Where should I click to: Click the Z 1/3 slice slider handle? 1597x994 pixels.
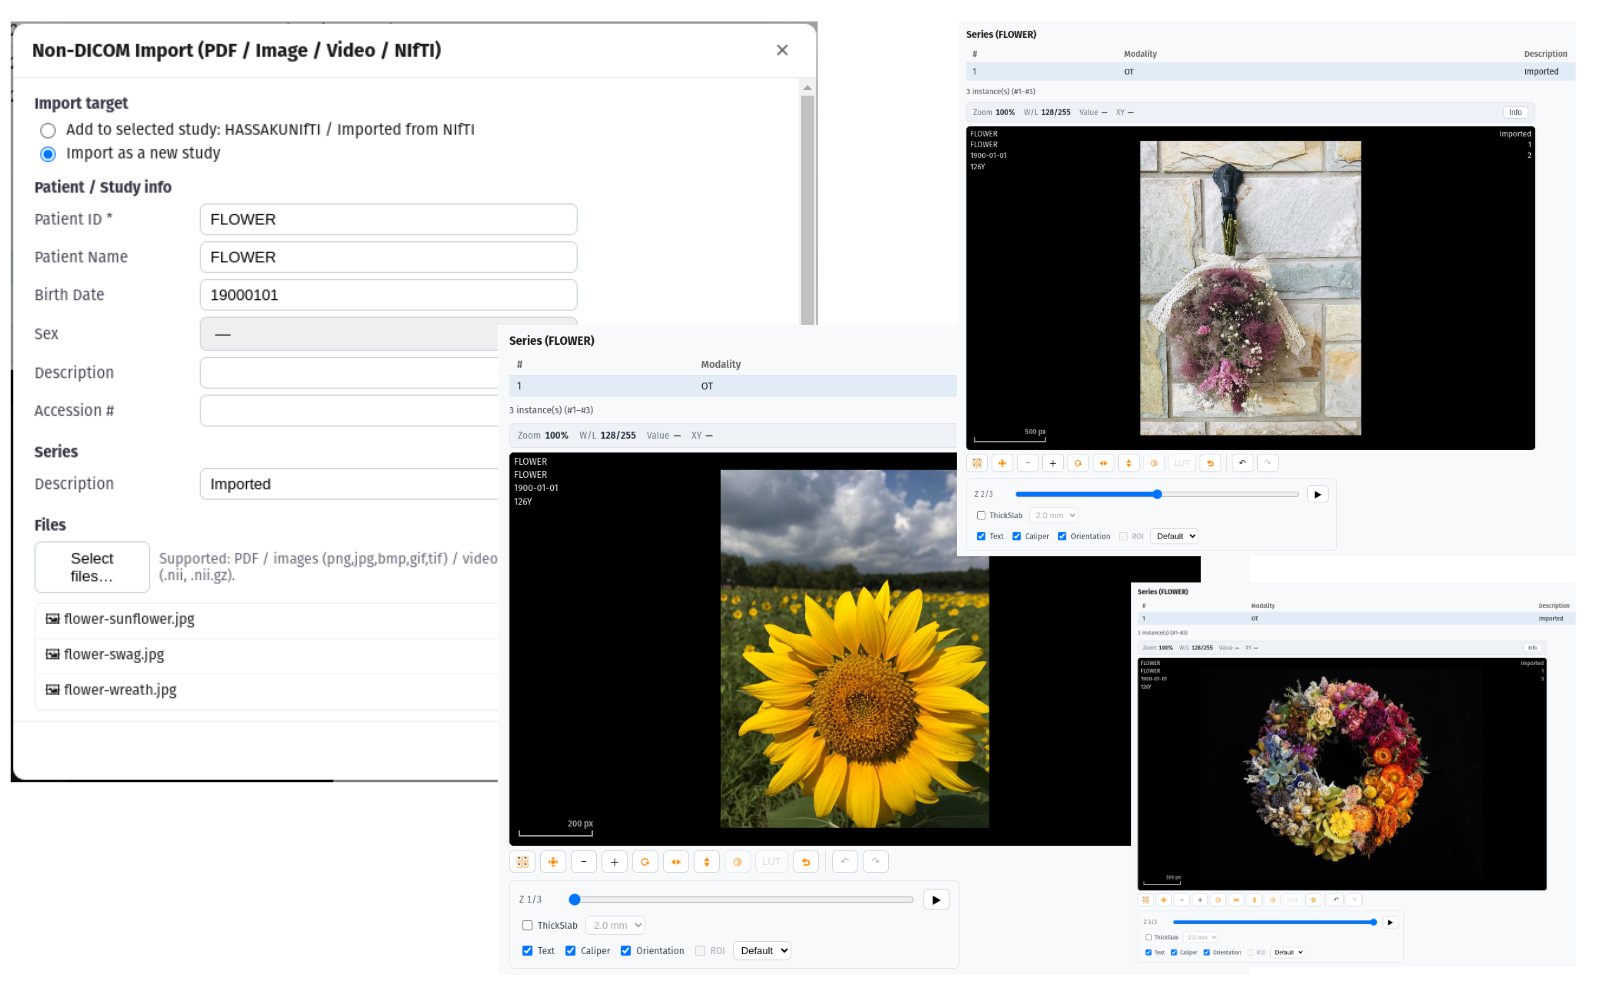point(575,900)
